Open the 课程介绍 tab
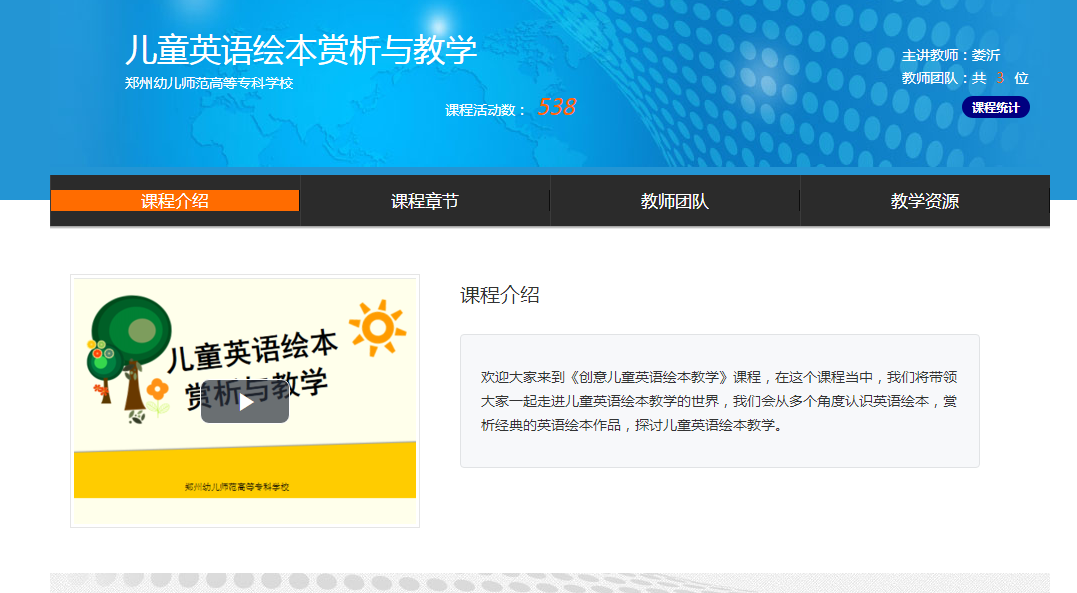Image resolution: width=1077 pixels, height=593 pixels. [174, 201]
